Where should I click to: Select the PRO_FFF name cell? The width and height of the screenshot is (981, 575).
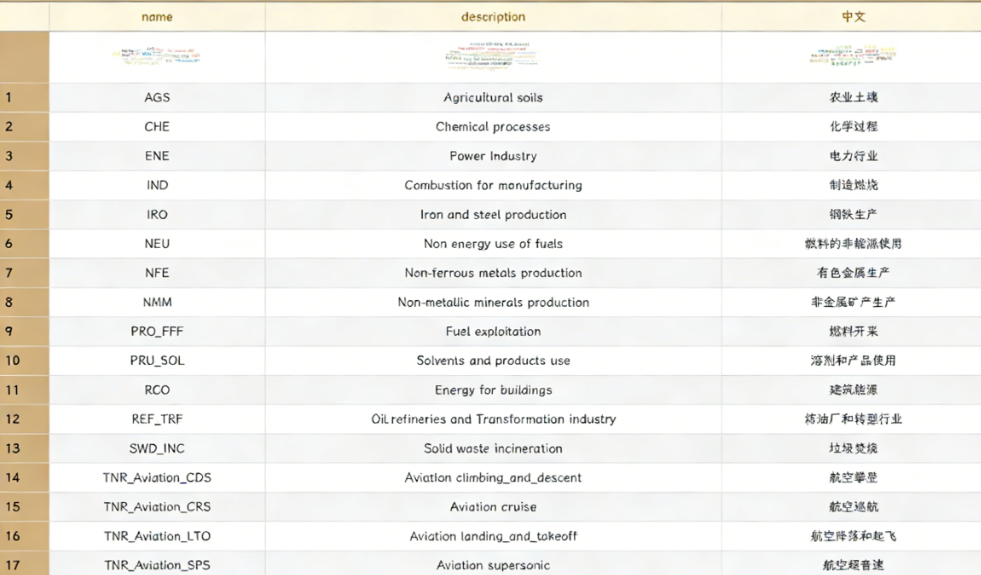click(x=157, y=332)
